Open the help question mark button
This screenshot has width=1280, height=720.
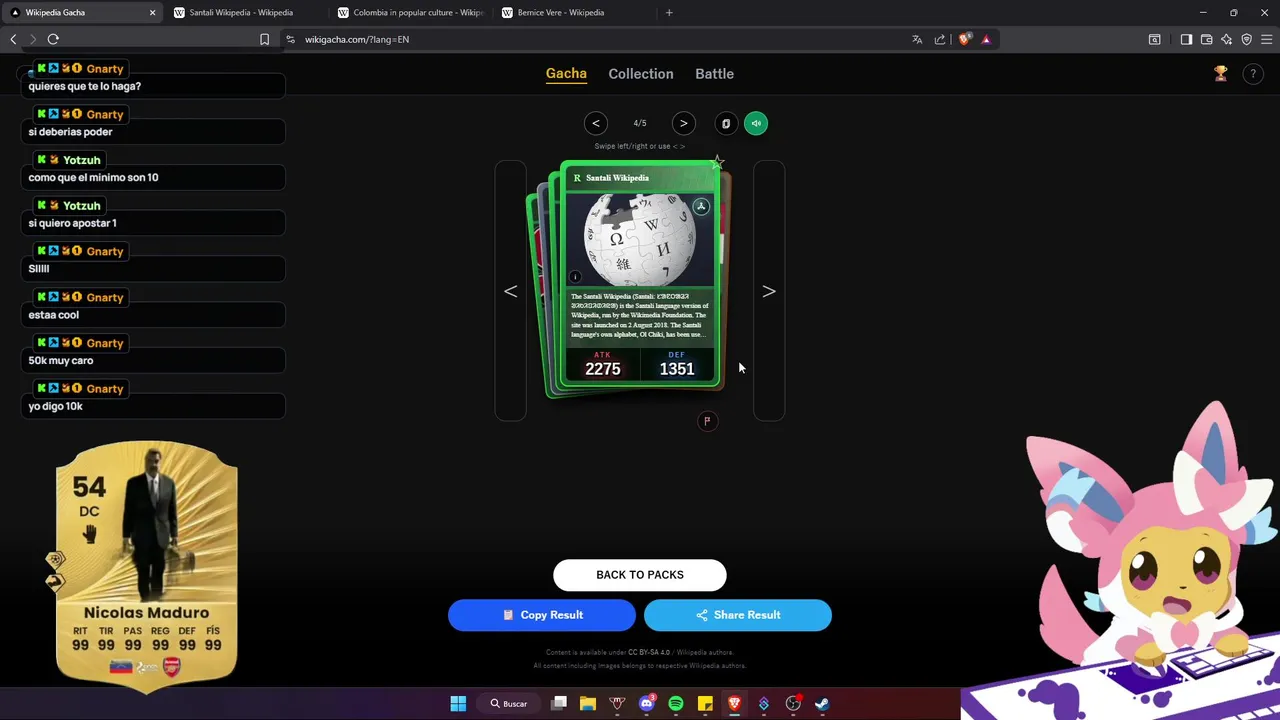click(x=1253, y=74)
